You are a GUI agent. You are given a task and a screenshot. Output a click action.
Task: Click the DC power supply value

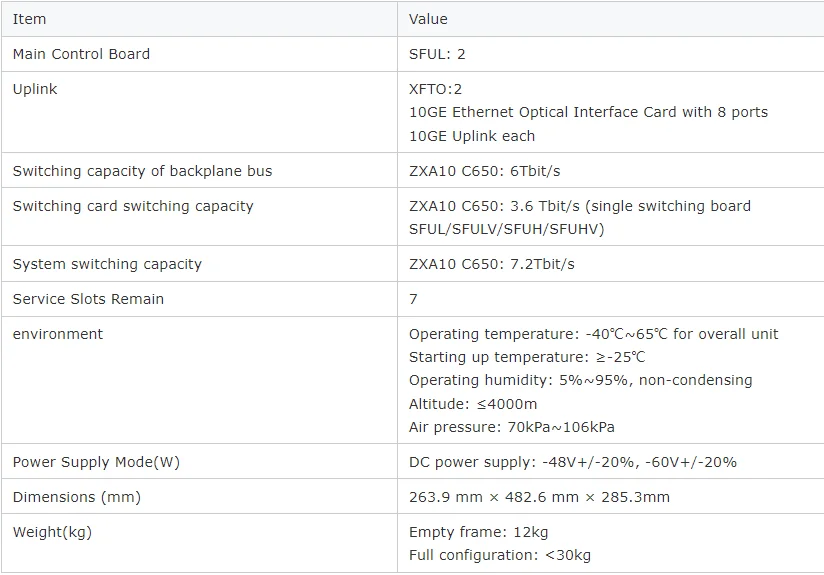[573, 462]
